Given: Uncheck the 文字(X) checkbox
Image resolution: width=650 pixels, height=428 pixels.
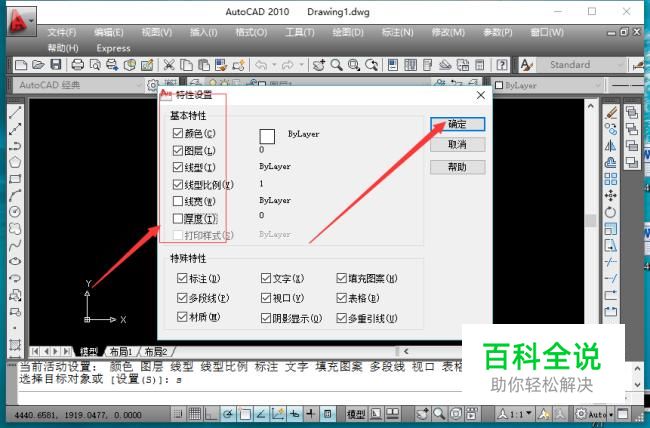Looking at the screenshot, I should pos(266,278).
